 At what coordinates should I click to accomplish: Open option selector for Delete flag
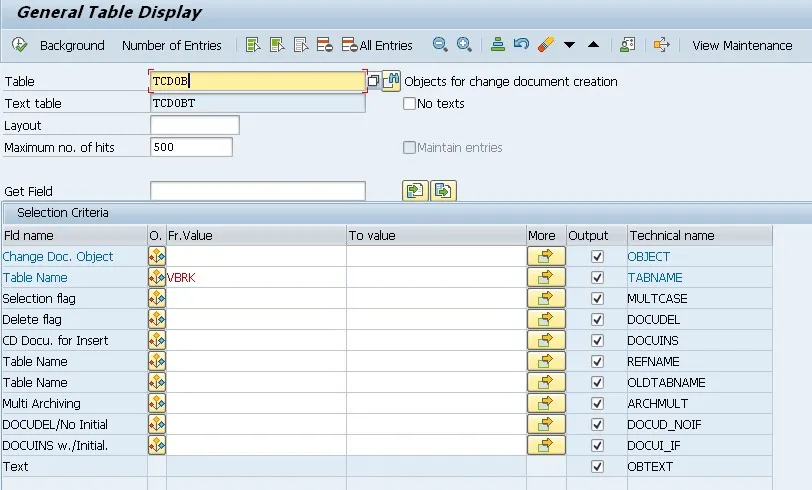157,320
